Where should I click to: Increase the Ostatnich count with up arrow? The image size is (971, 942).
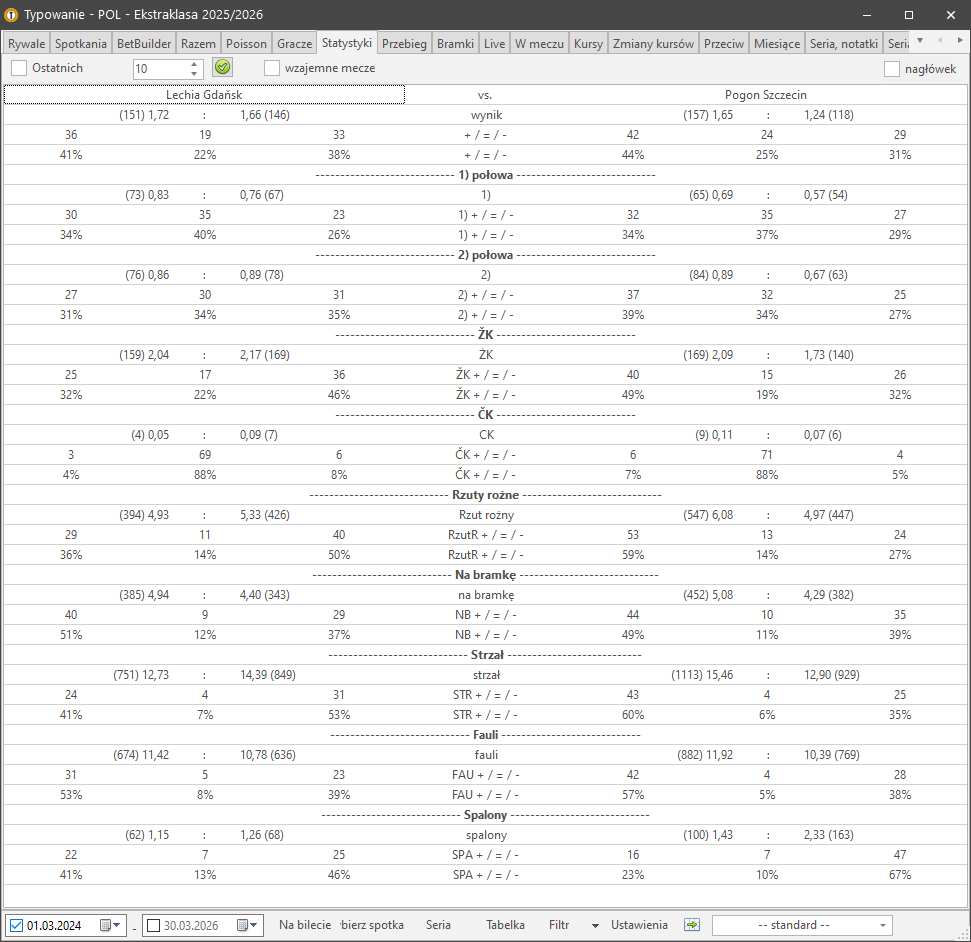tap(194, 64)
